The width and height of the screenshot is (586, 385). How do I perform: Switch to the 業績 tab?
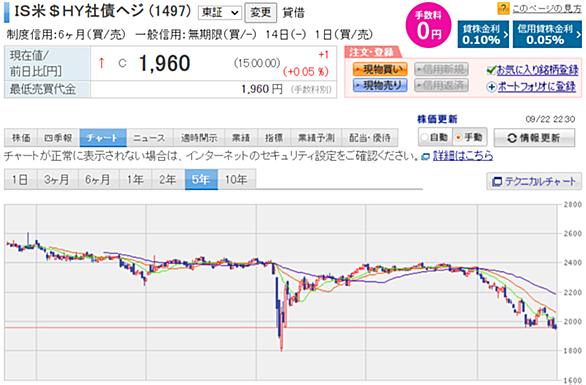pyautogui.click(x=241, y=138)
